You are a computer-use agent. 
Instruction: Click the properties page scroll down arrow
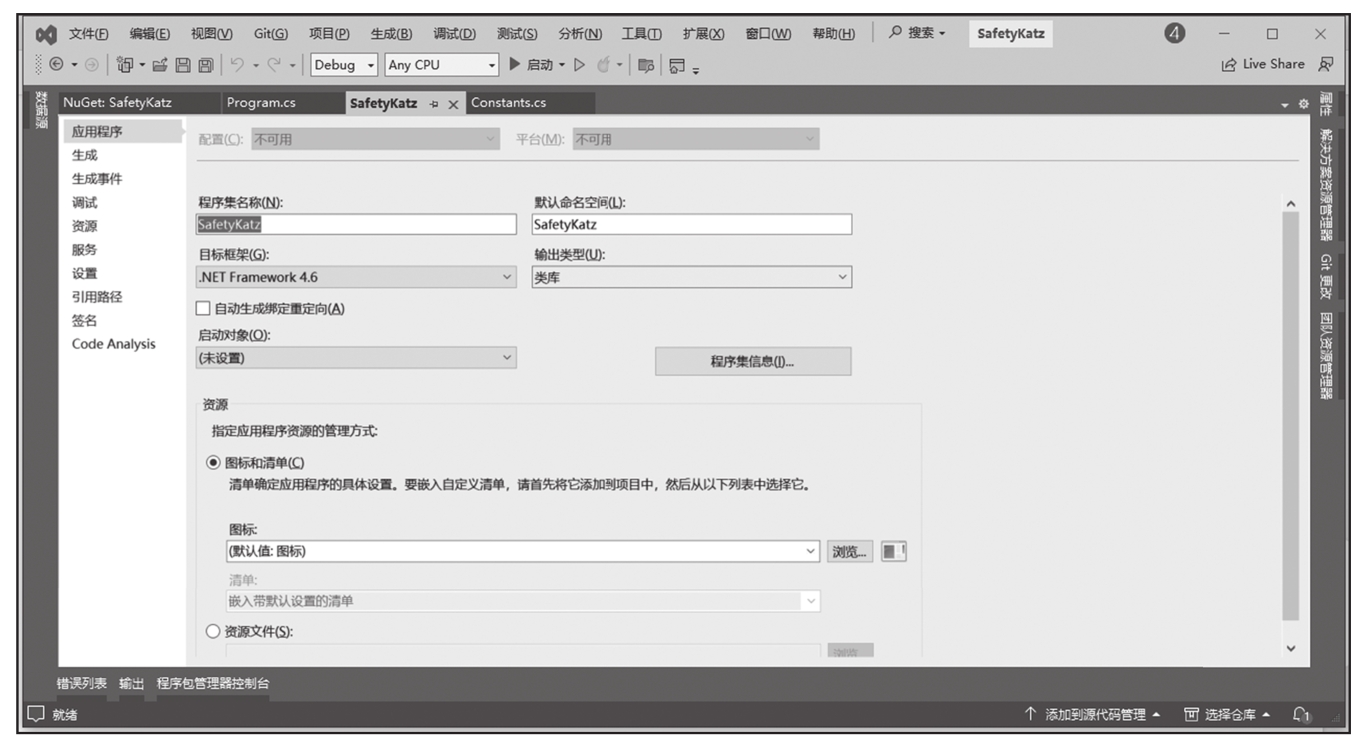pyautogui.click(x=1290, y=648)
